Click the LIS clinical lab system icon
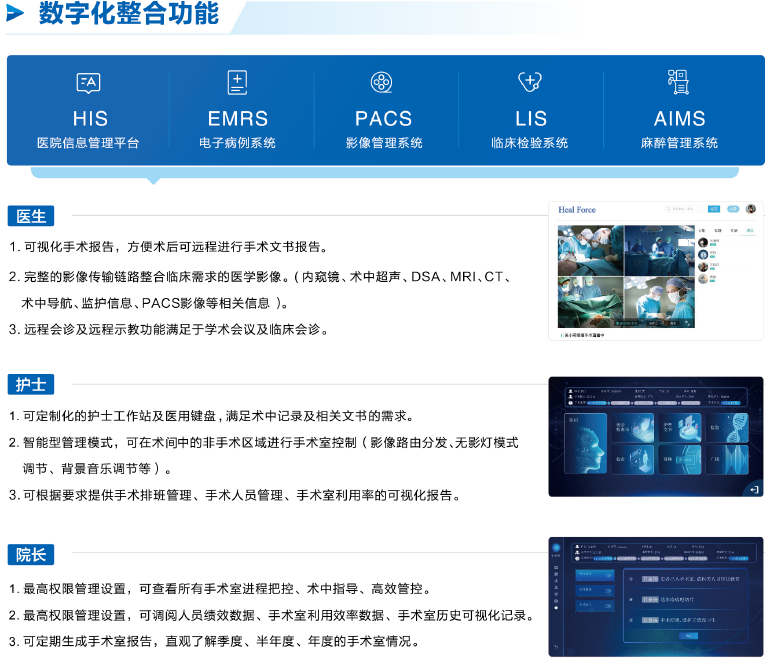This screenshot has width=768, height=669. 529,83
